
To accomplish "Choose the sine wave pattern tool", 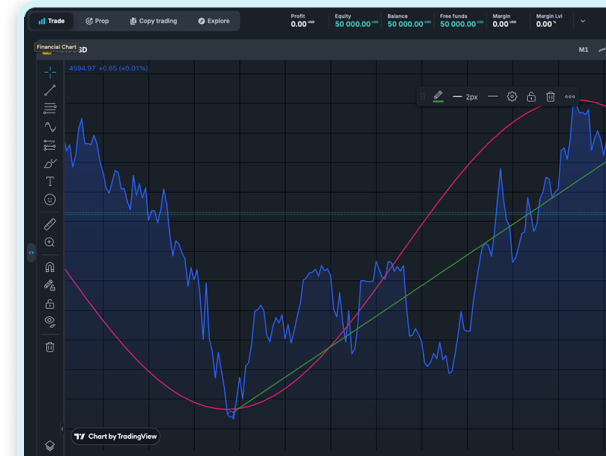I will click(50, 127).
